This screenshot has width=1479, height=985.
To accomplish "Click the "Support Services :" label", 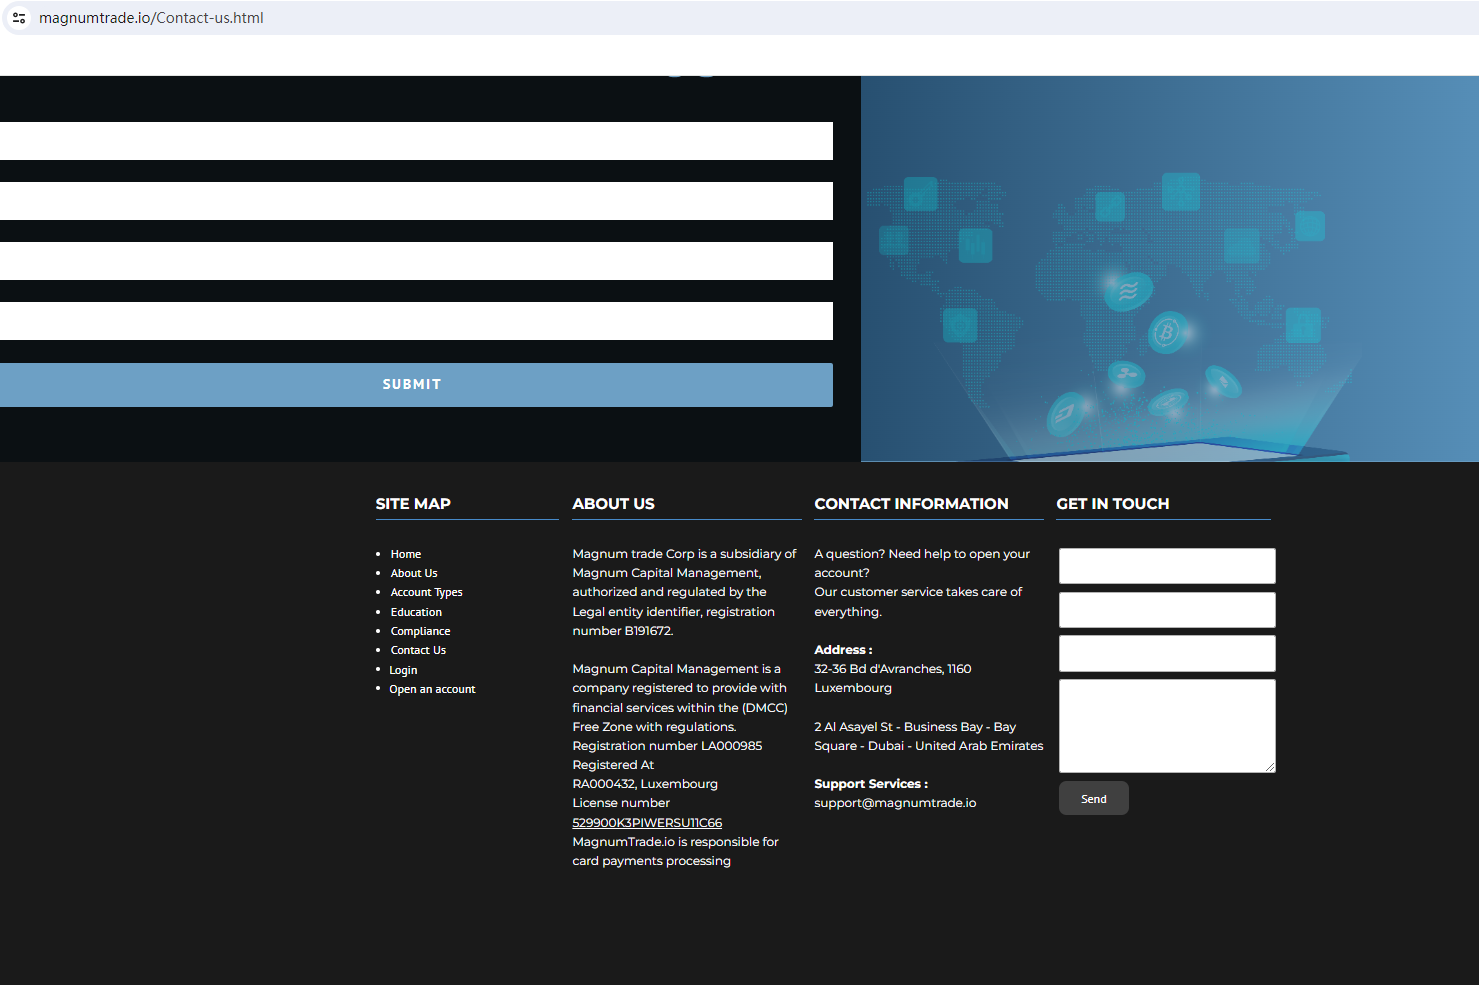I will point(871,784).
